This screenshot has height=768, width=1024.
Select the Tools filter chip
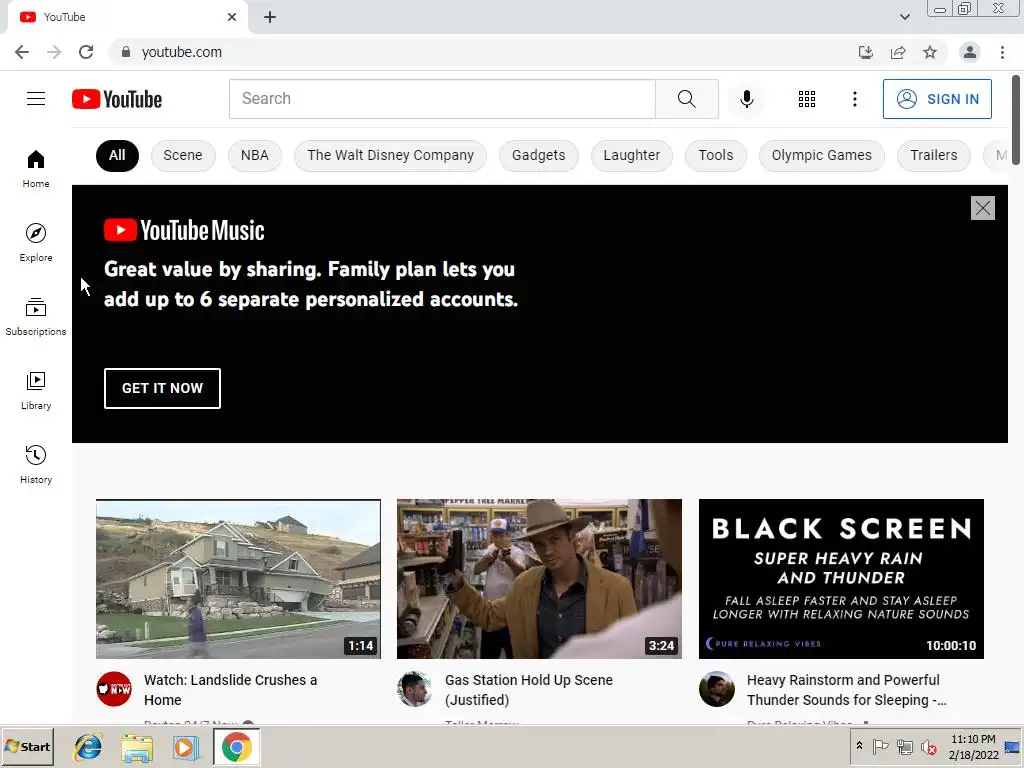click(716, 155)
